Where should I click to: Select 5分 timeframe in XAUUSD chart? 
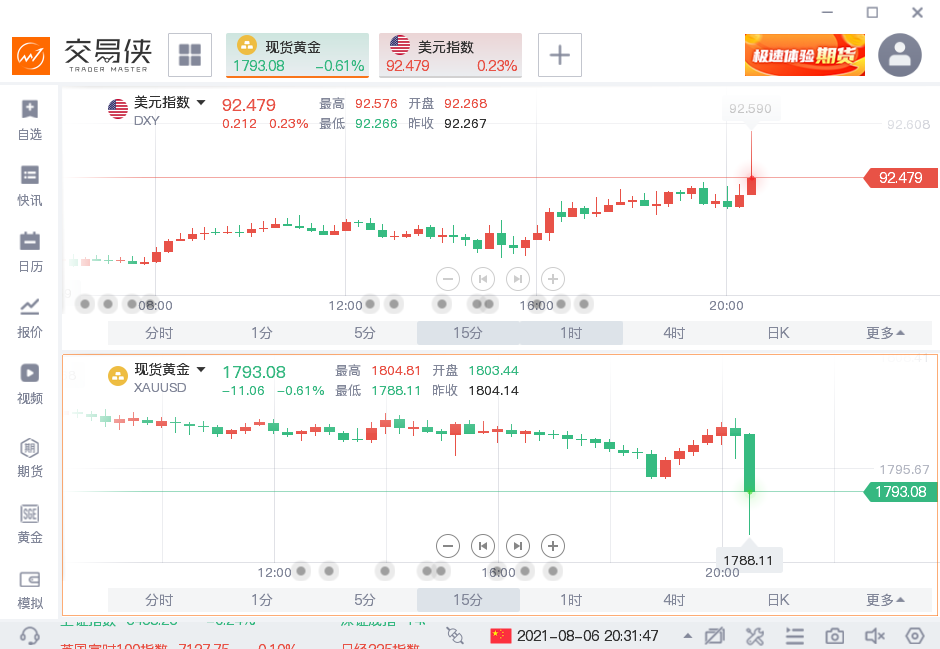[364, 600]
